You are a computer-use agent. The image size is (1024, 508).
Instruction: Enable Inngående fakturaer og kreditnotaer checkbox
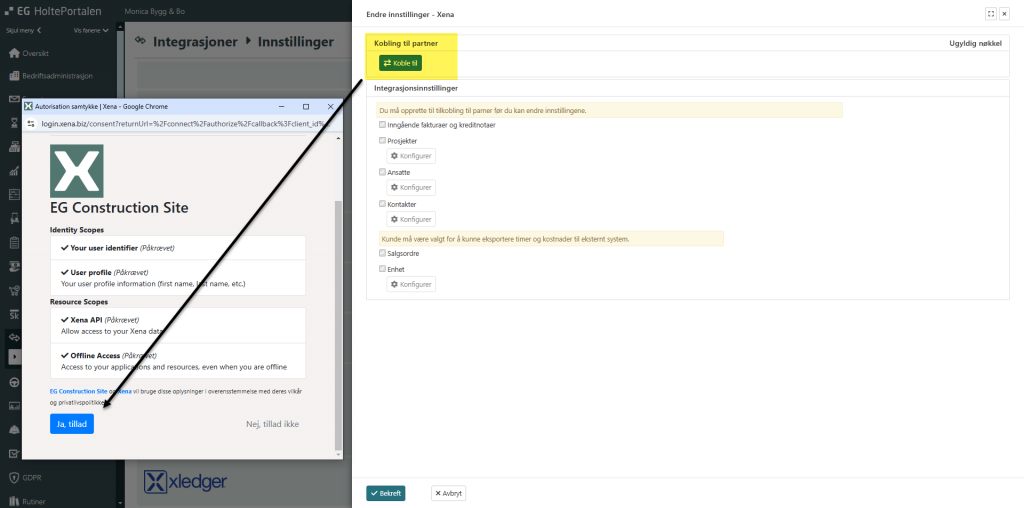pyautogui.click(x=382, y=125)
